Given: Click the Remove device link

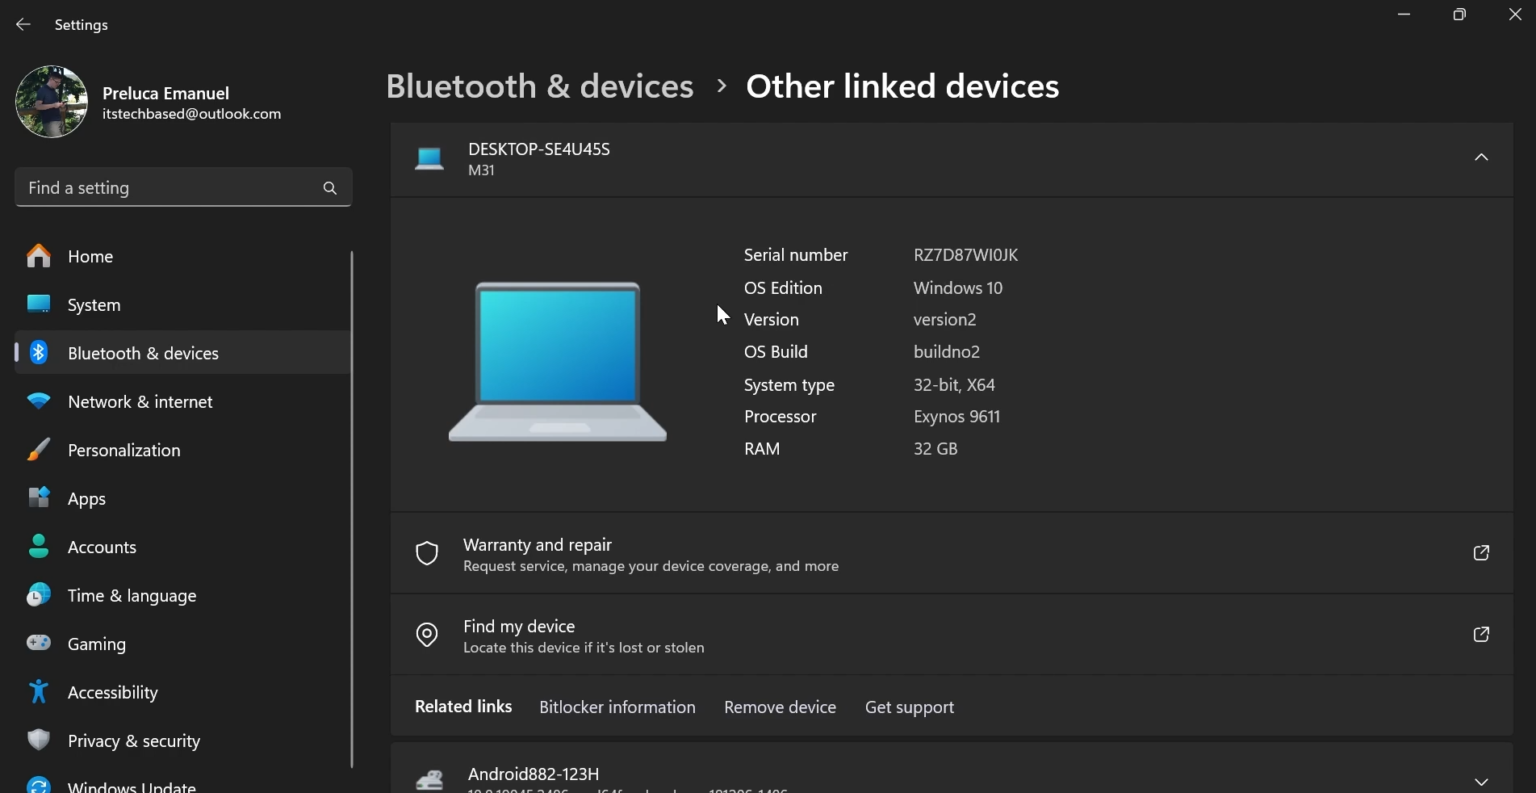Looking at the screenshot, I should coord(780,707).
